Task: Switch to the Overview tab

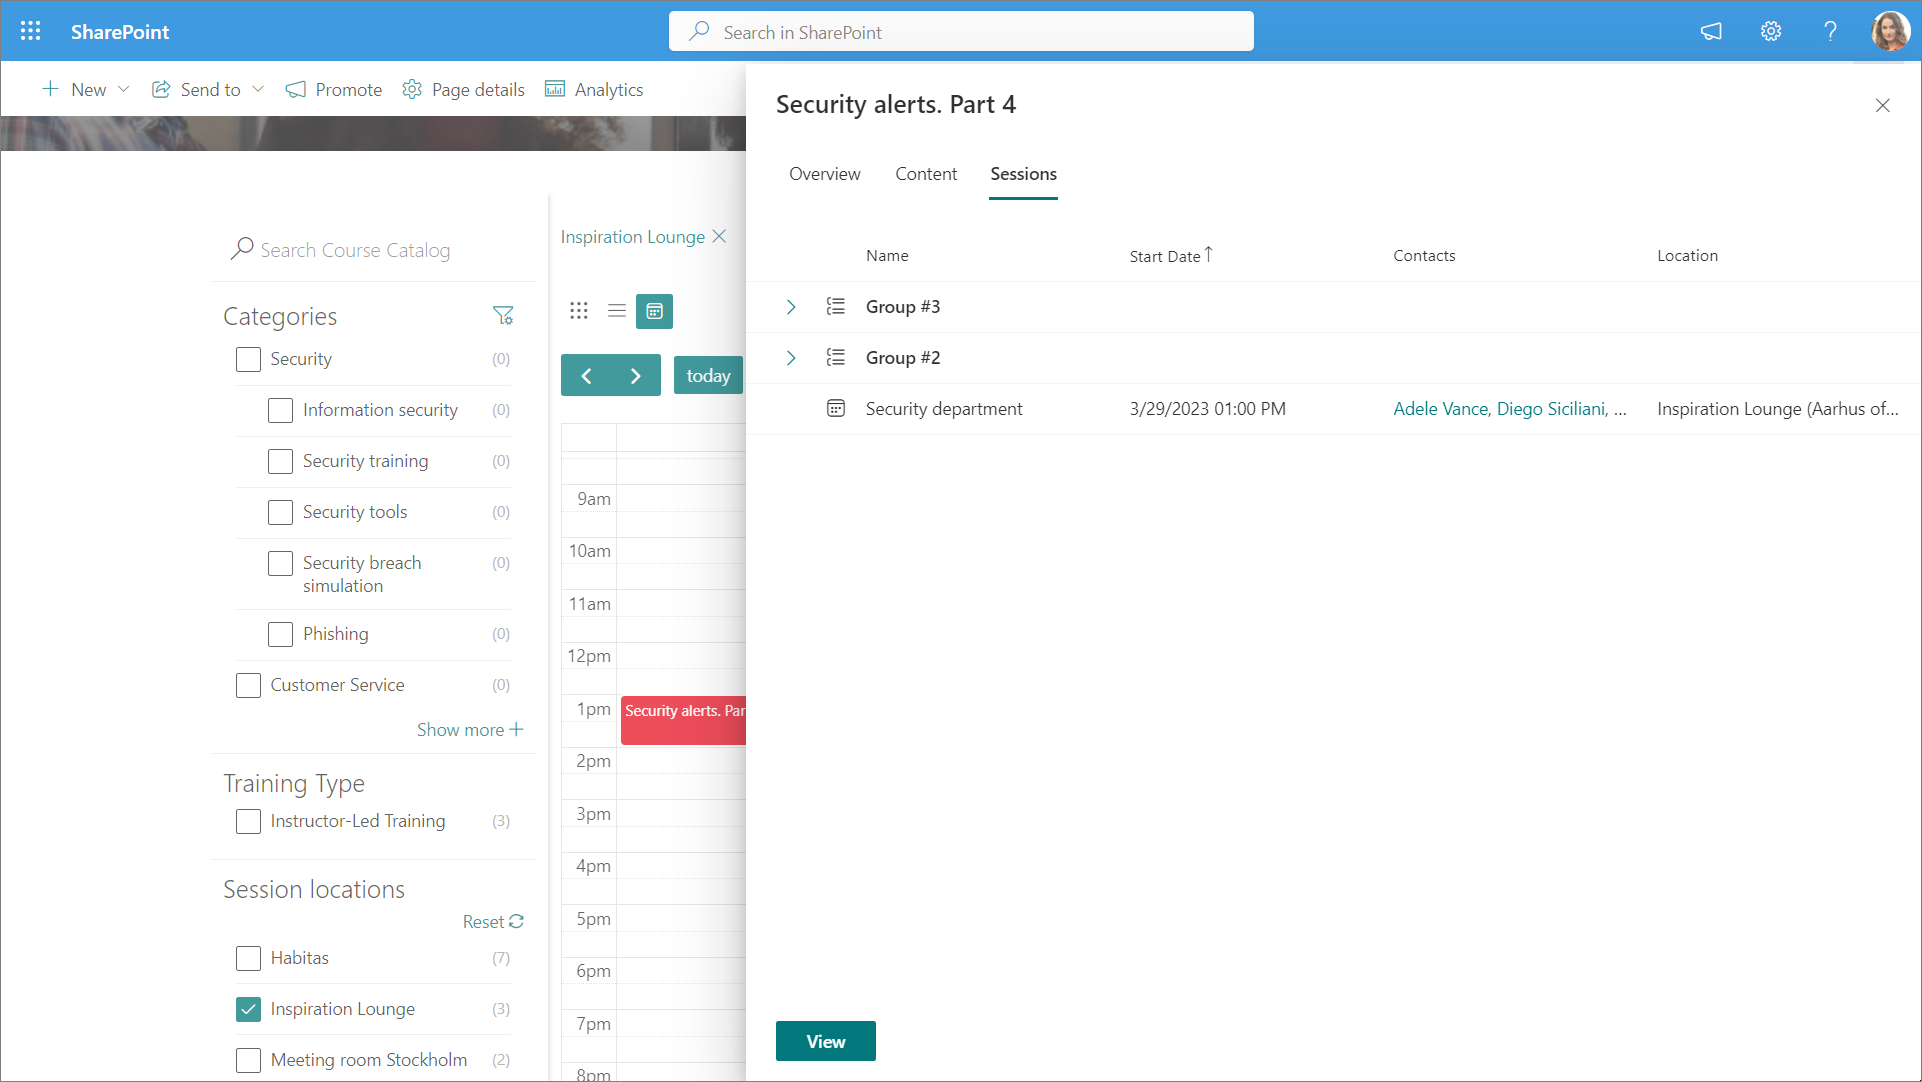Action: click(x=824, y=174)
